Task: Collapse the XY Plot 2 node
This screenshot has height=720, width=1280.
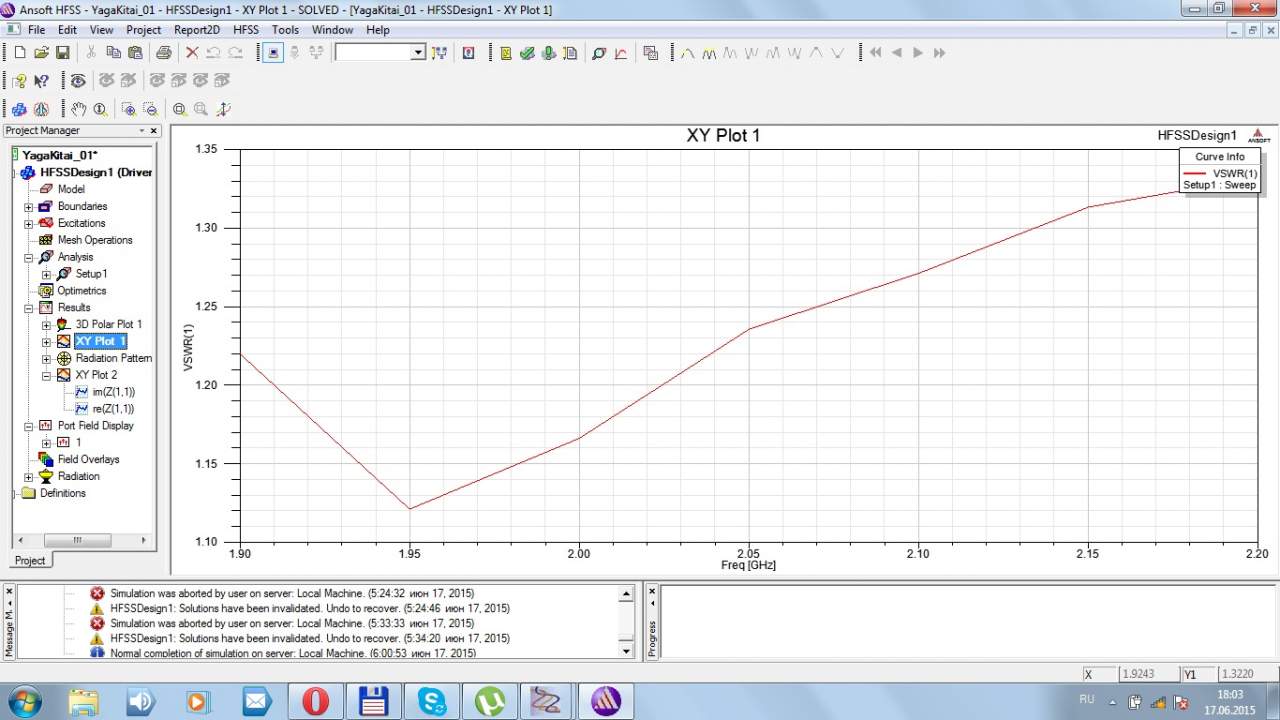Action: pyautogui.click(x=46, y=376)
